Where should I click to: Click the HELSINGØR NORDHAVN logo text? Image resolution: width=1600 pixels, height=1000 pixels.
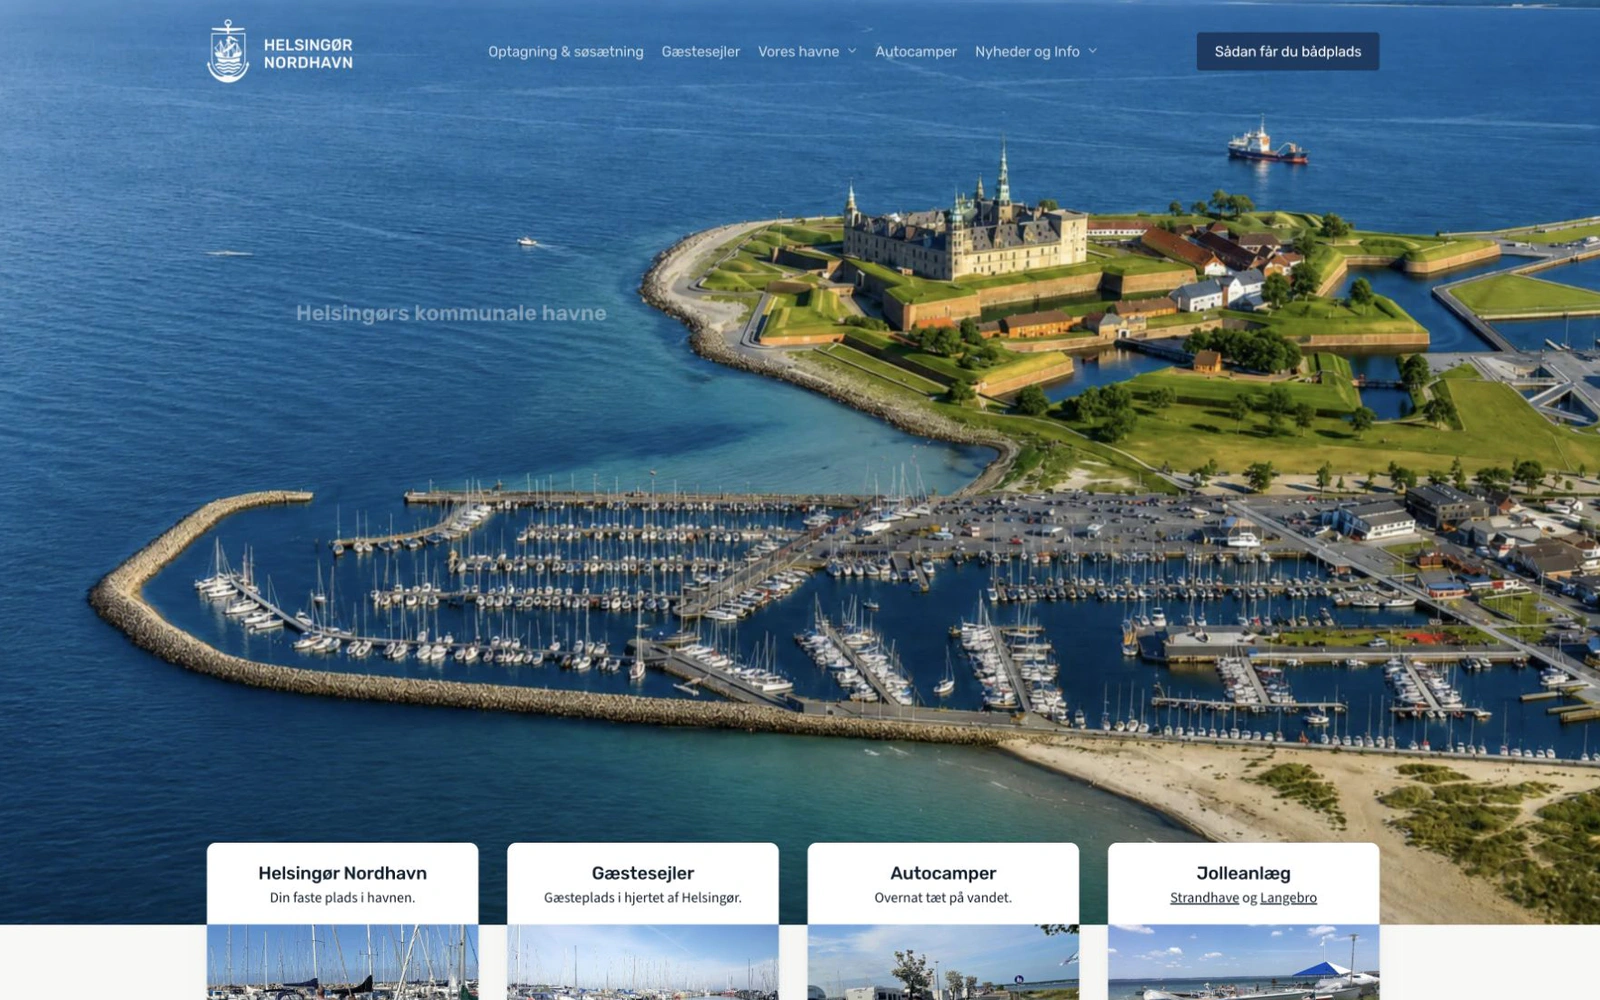click(x=308, y=53)
